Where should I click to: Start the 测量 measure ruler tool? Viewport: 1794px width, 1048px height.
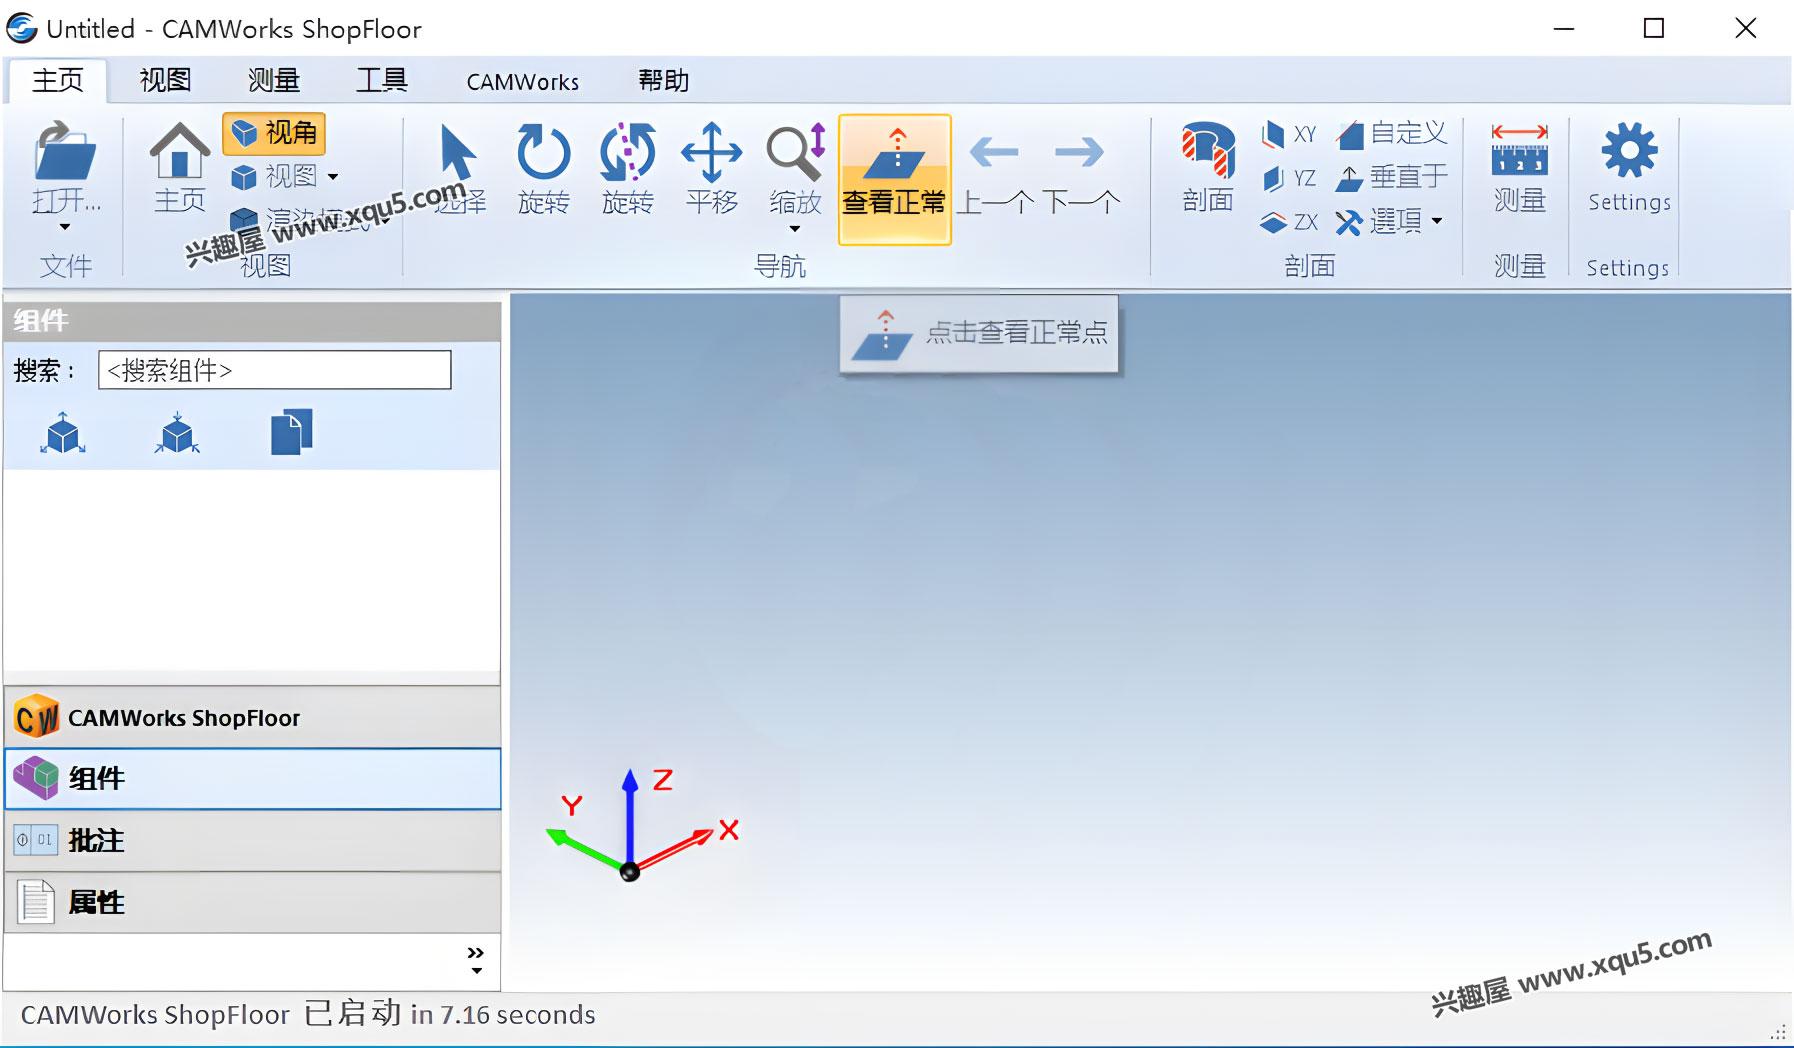(1519, 167)
